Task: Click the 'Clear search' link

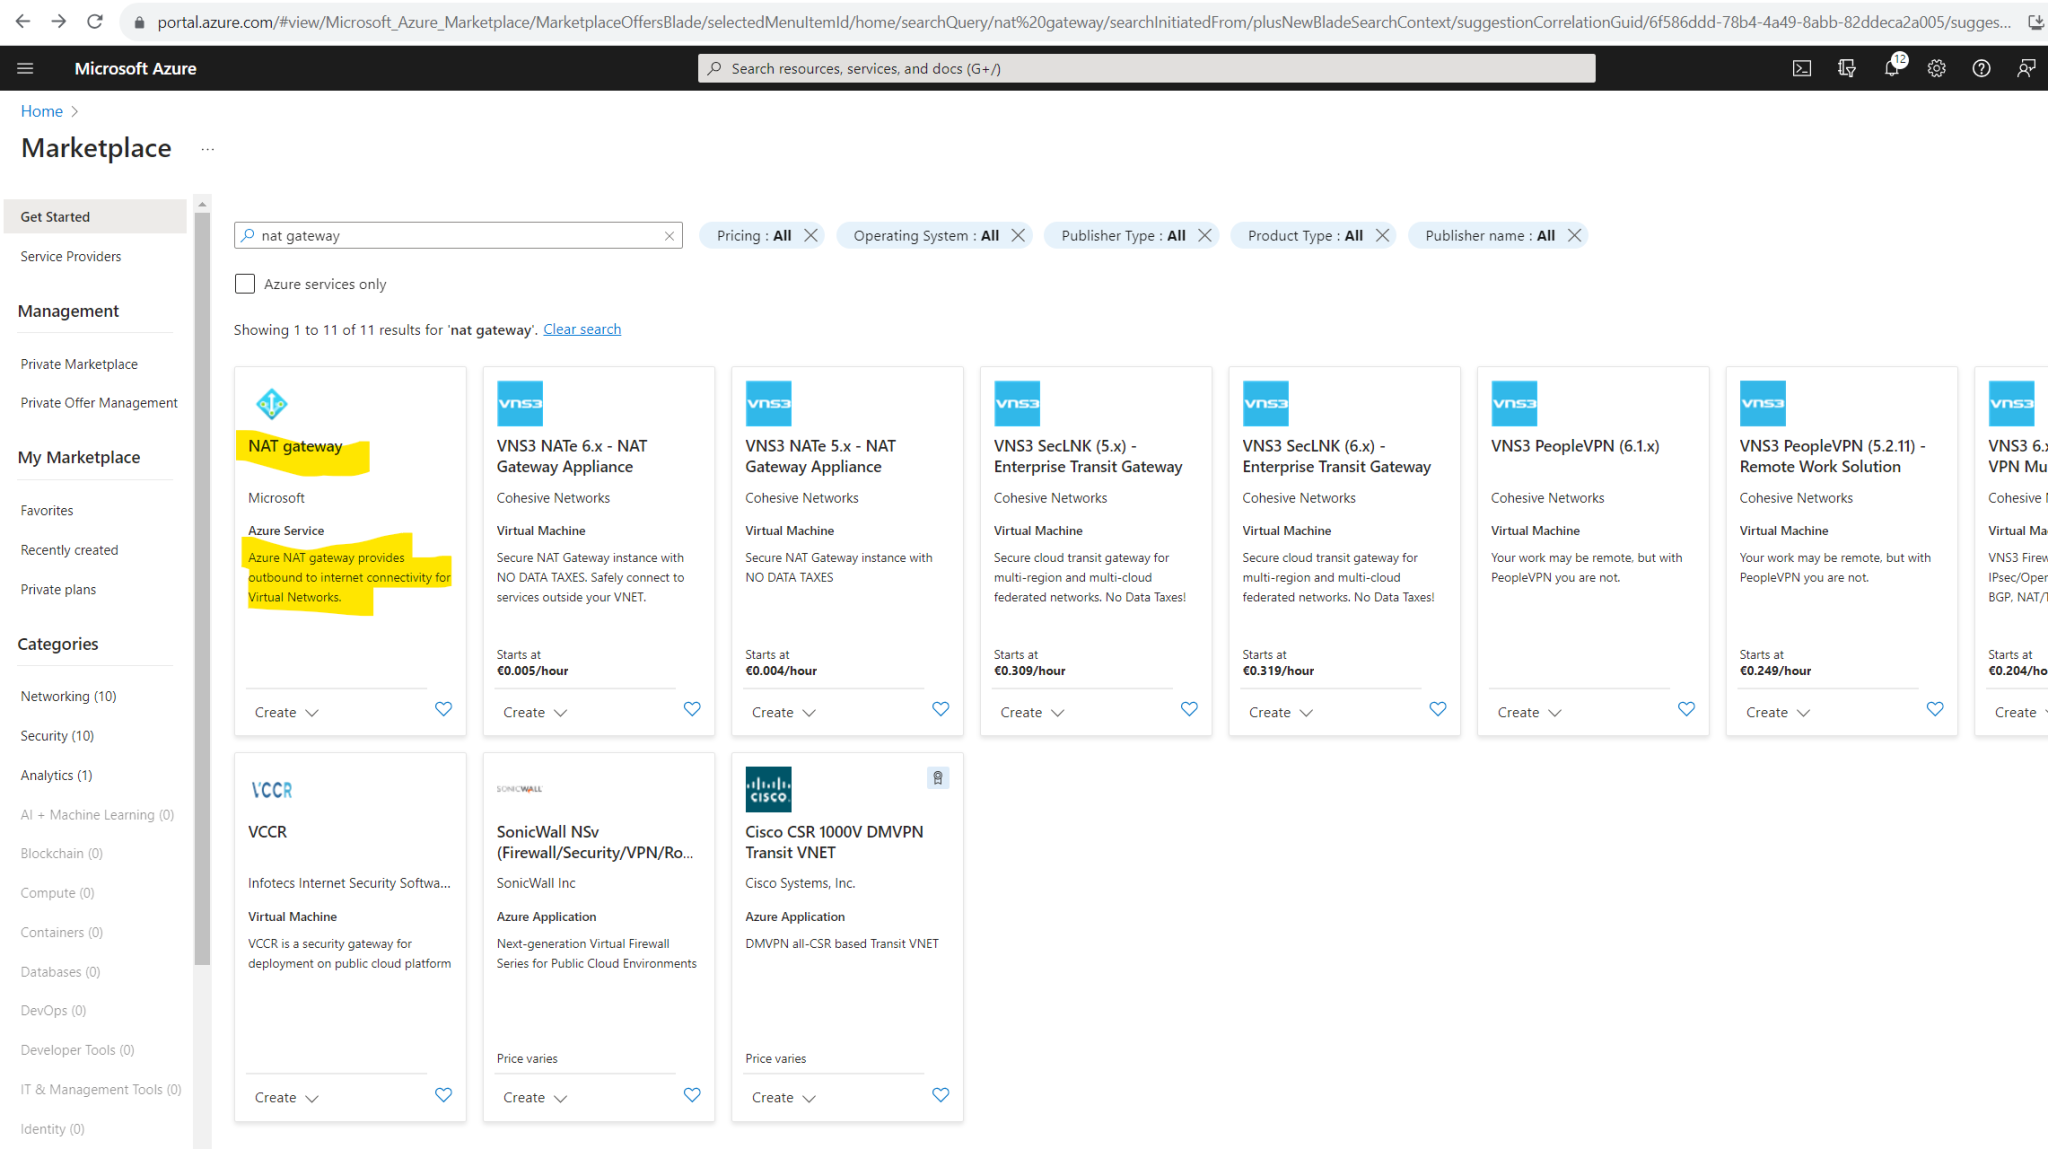Action: coord(582,329)
